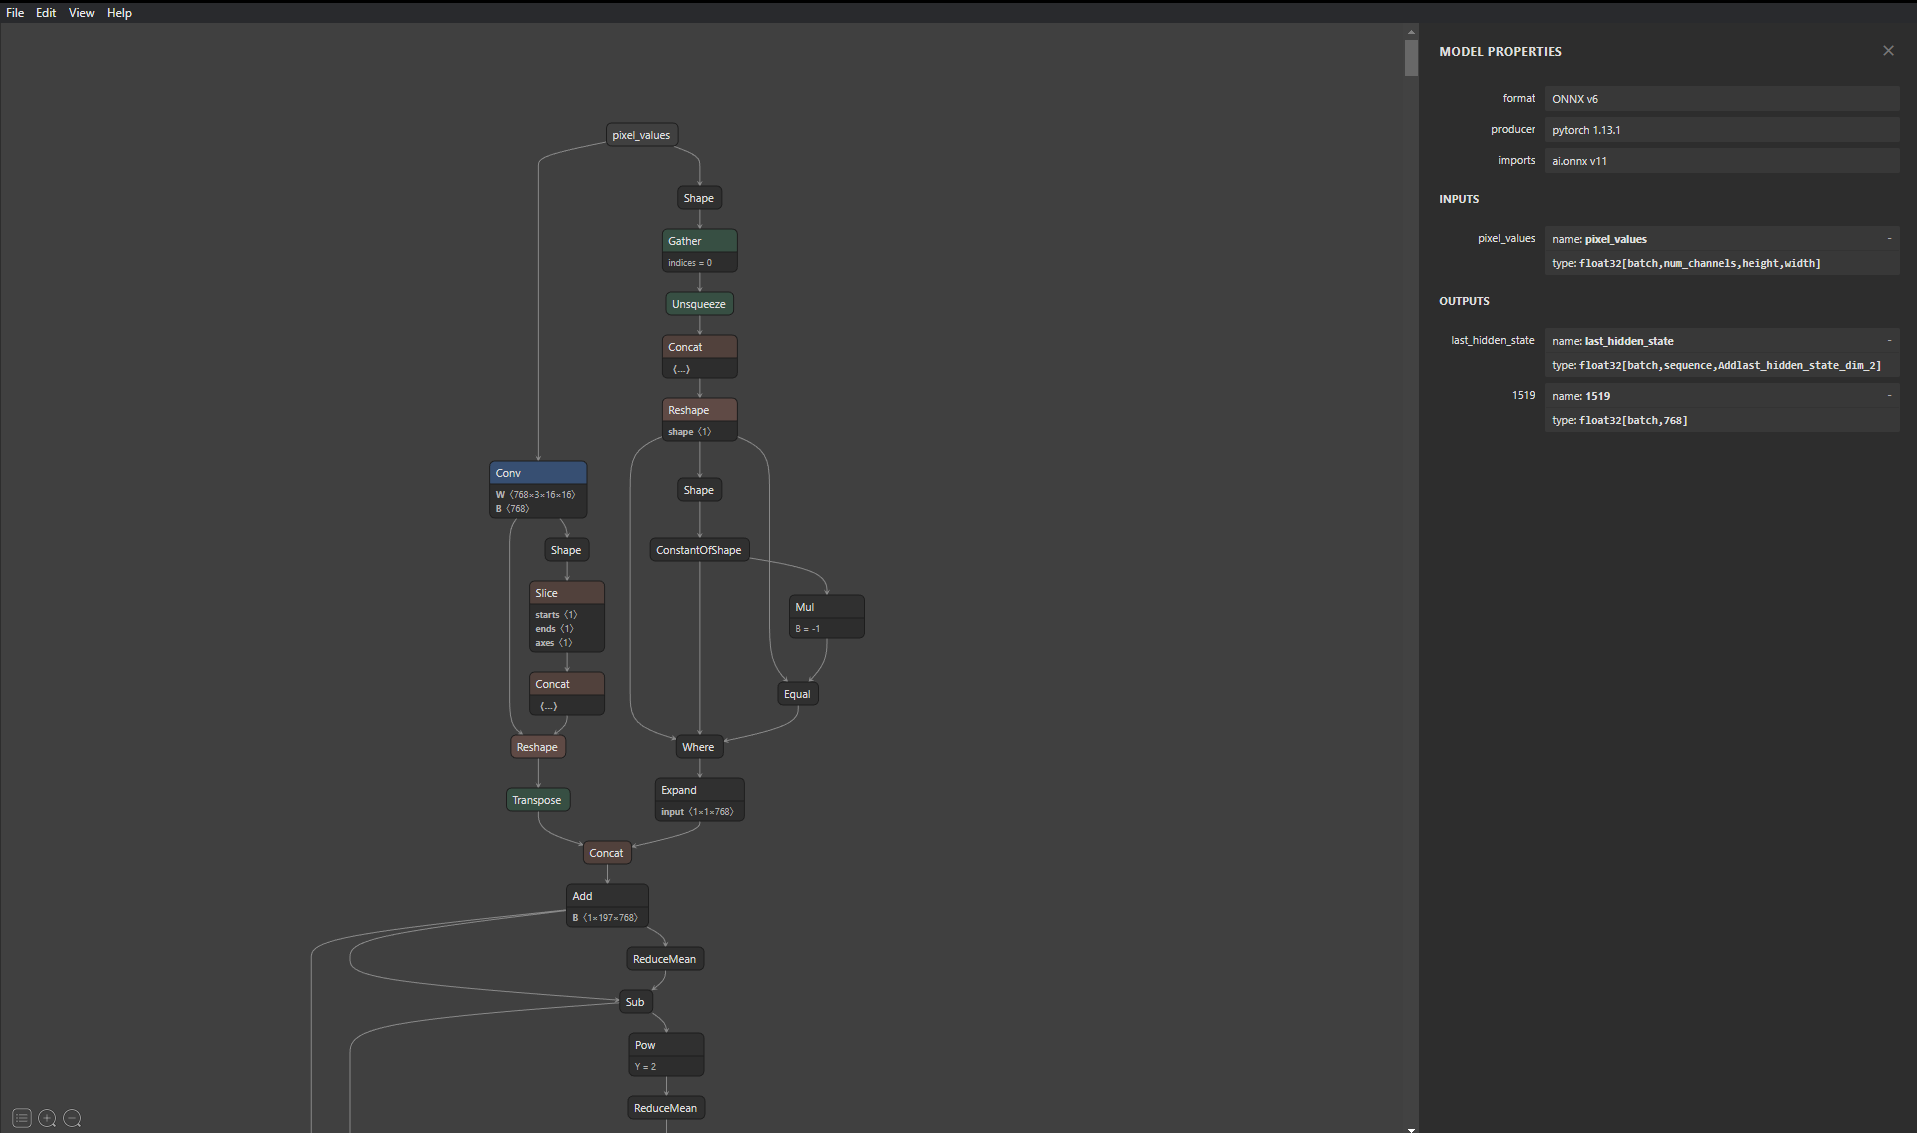Select the Where node

[x=698, y=746]
